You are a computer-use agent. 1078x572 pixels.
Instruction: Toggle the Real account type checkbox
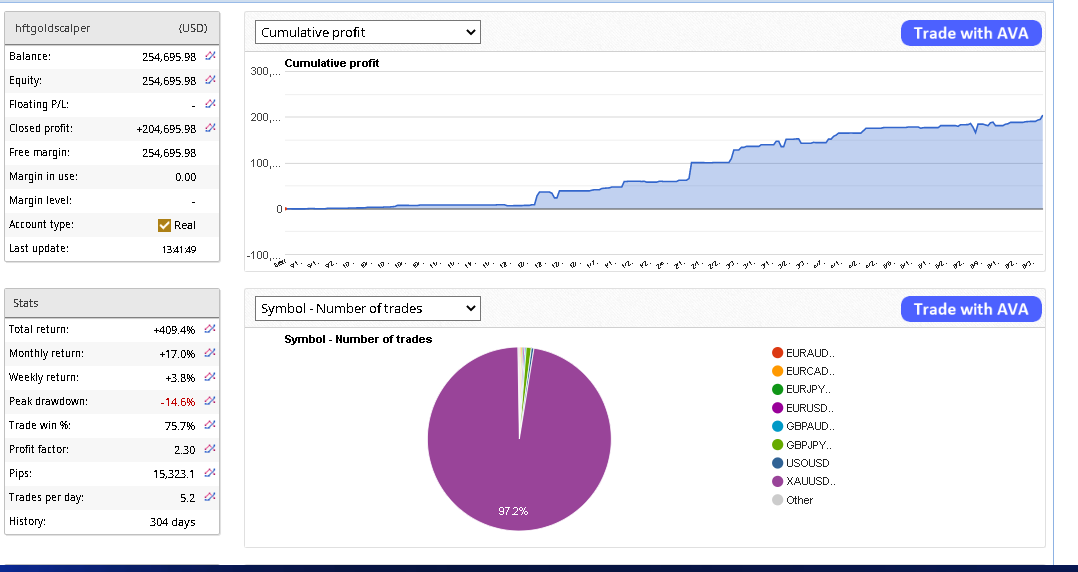tap(165, 225)
